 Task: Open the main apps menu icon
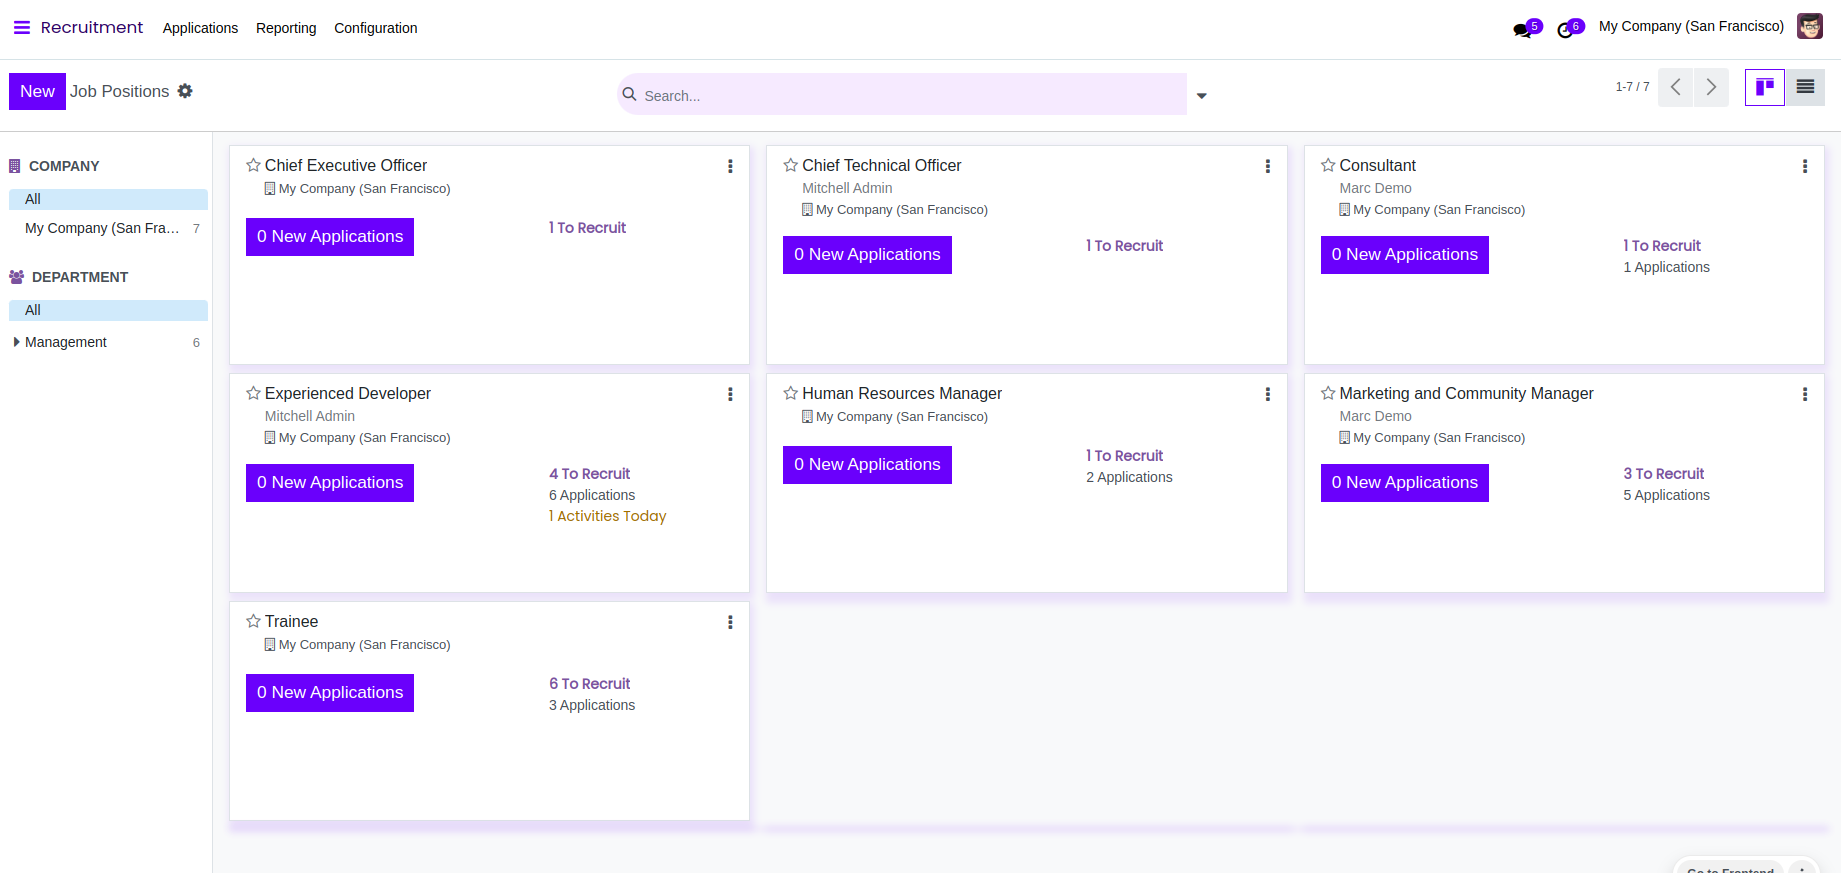tap(21, 28)
